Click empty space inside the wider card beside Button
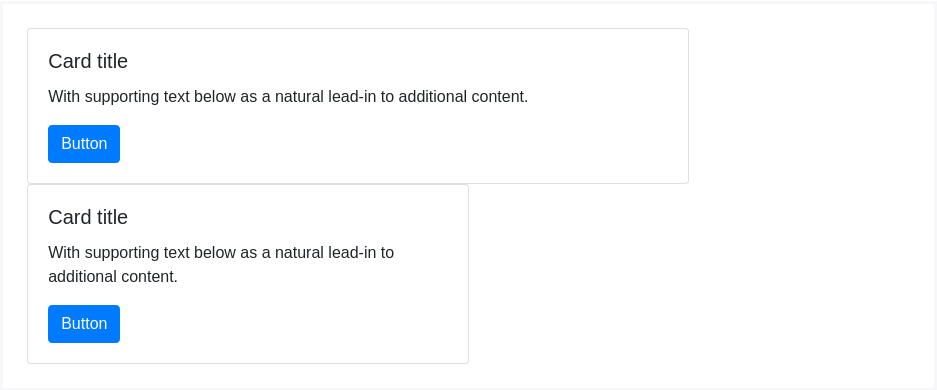This screenshot has height=390, width=937. pyautogui.click(x=388, y=144)
